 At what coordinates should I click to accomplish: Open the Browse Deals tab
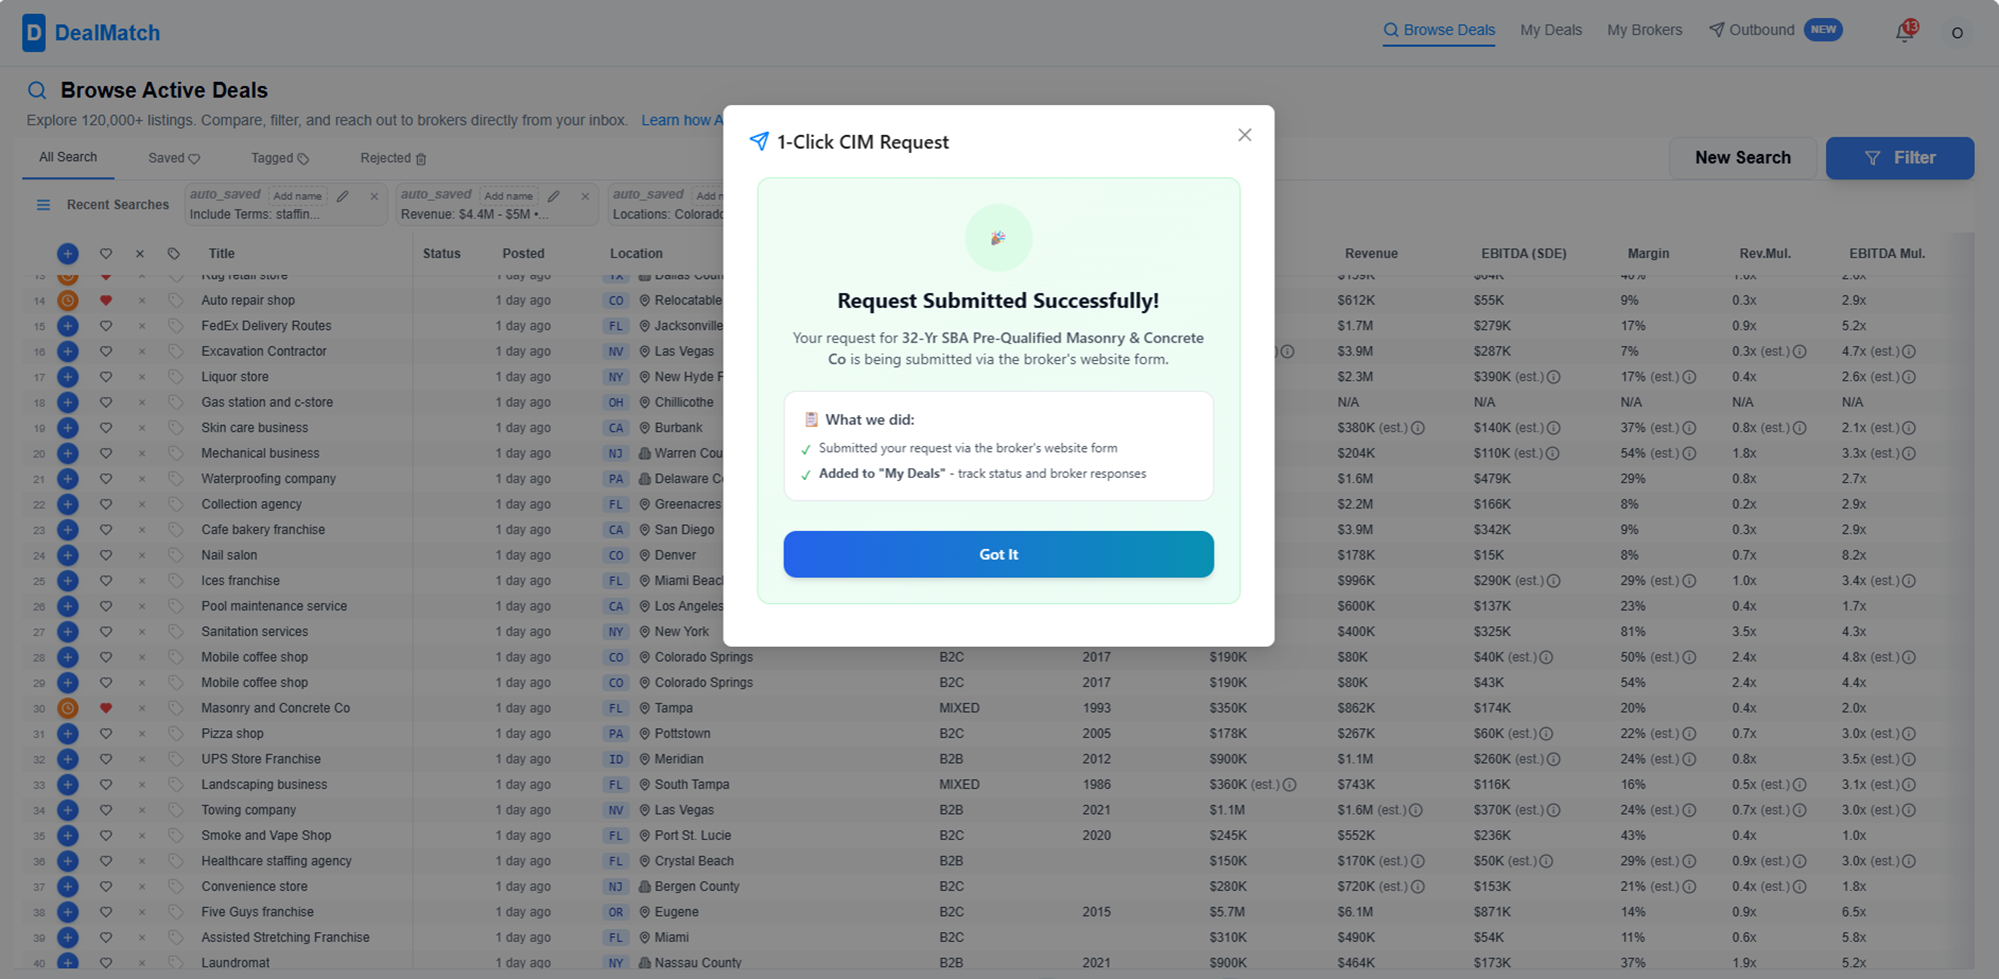1439,30
